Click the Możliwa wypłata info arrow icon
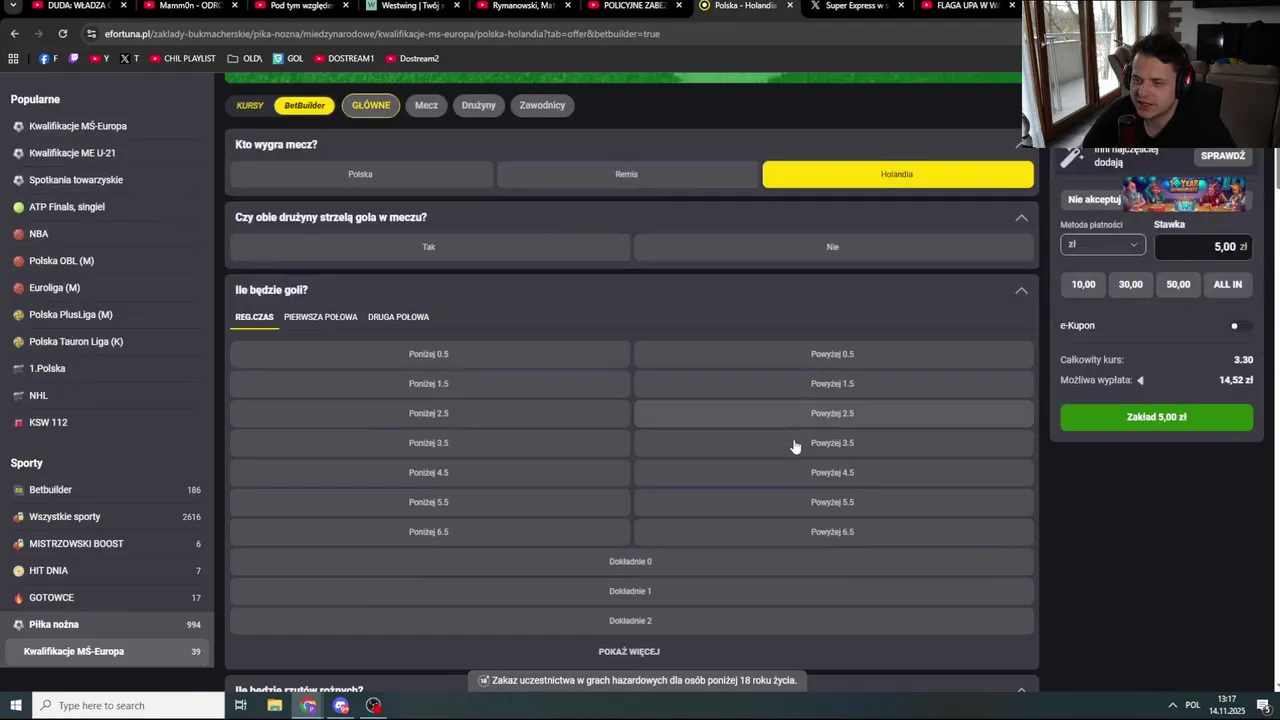Image resolution: width=1280 pixels, height=720 pixels. point(1140,380)
